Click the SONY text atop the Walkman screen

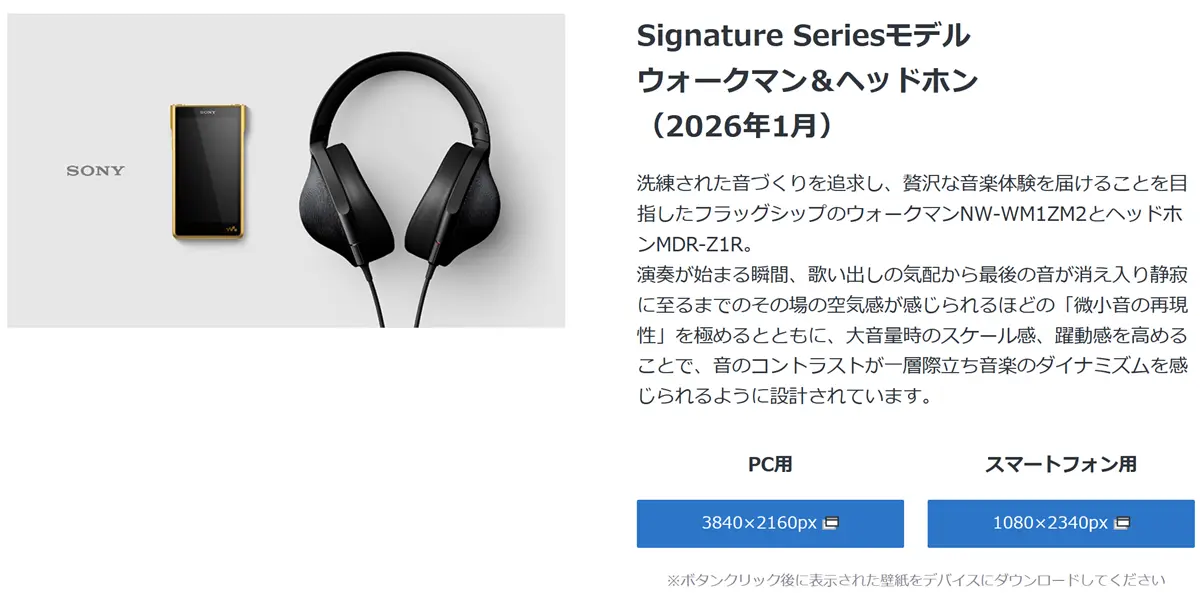click(206, 111)
